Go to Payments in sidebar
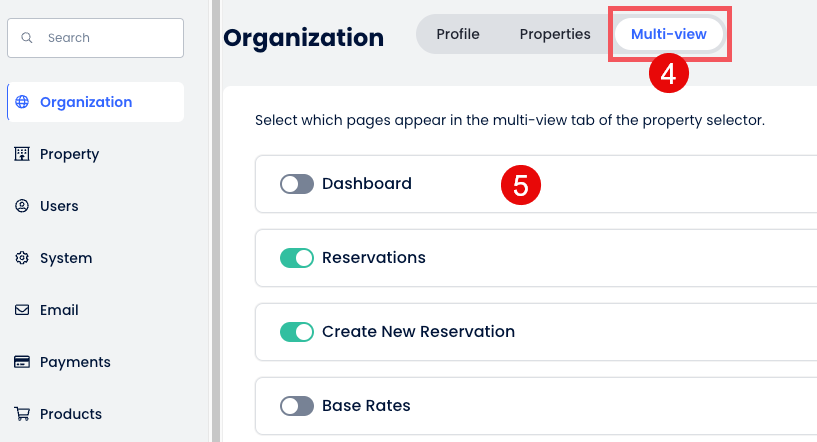Image resolution: width=817 pixels, height=442 pixels. pyautogui.click(x=75, y=362)
